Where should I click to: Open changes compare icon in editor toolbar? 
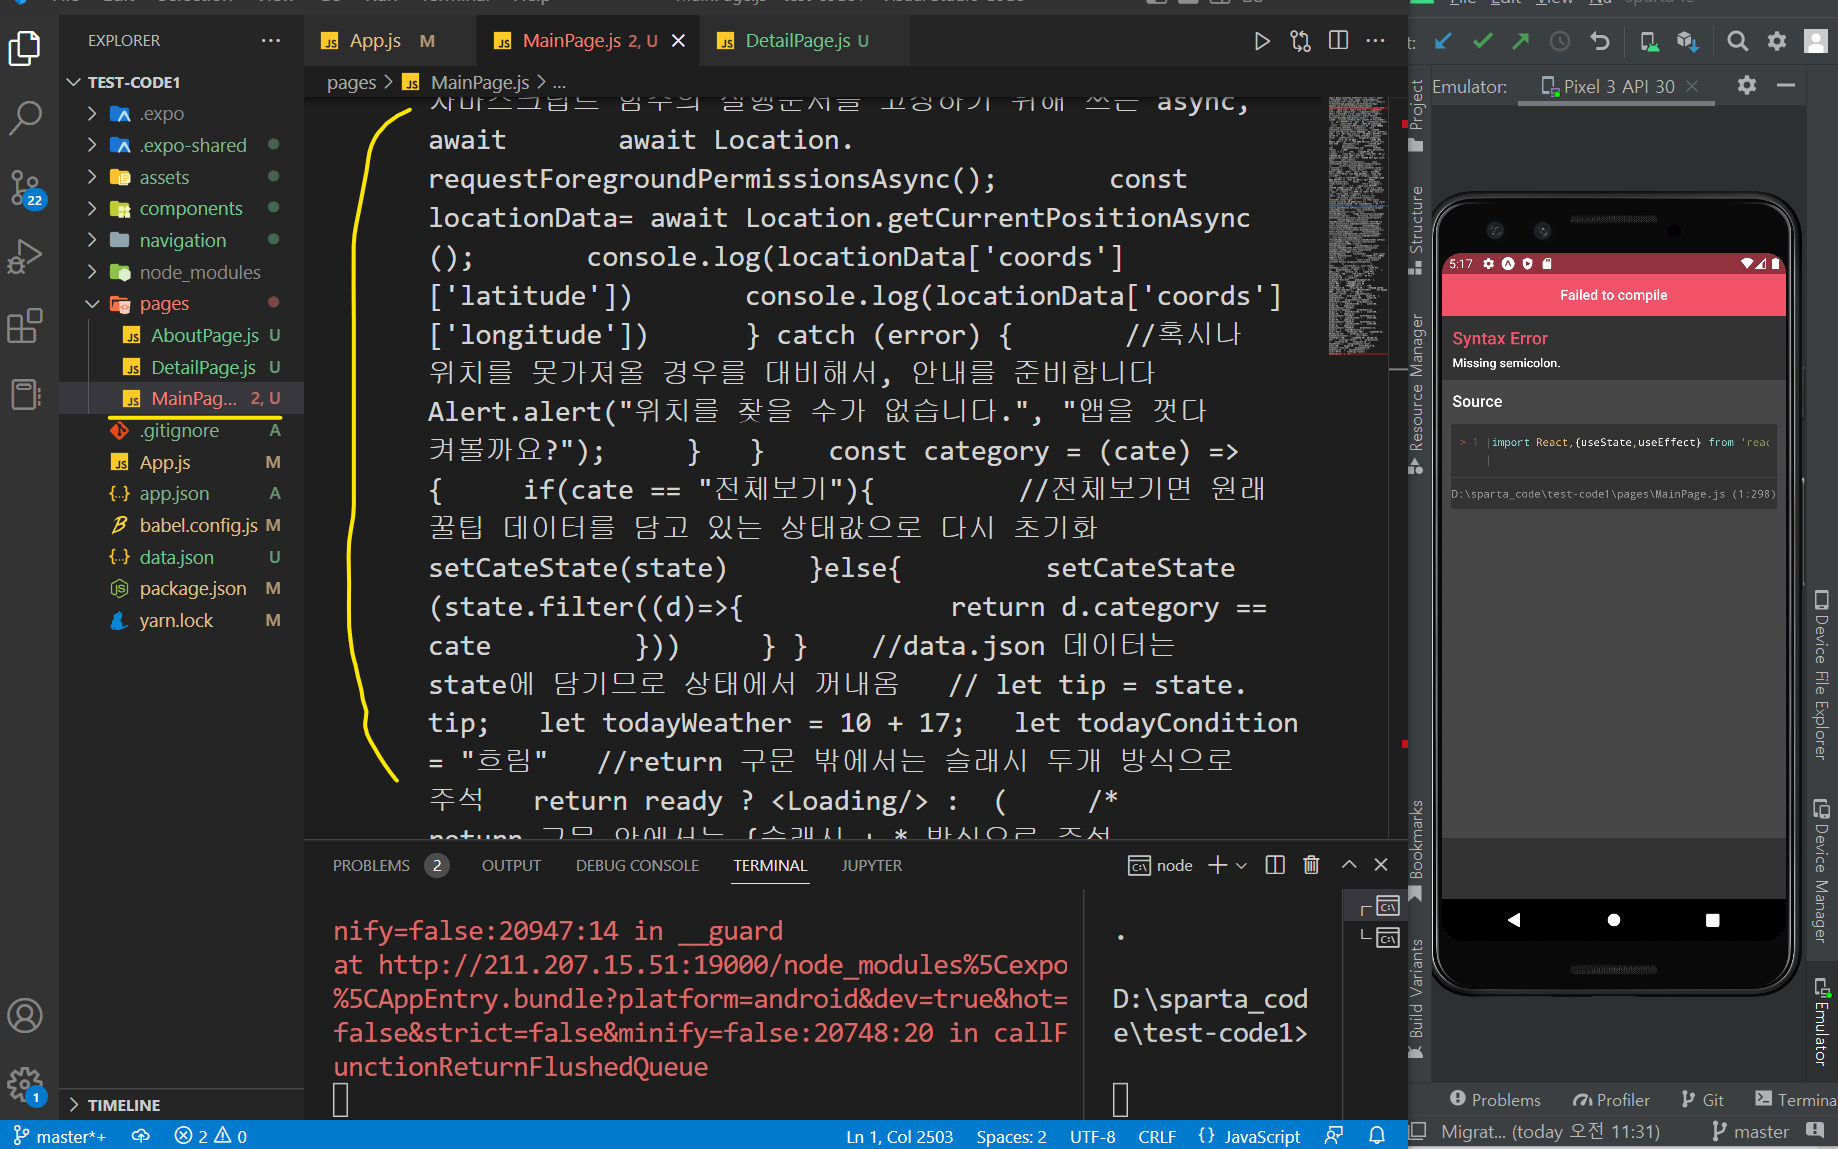coord(1300,41)
